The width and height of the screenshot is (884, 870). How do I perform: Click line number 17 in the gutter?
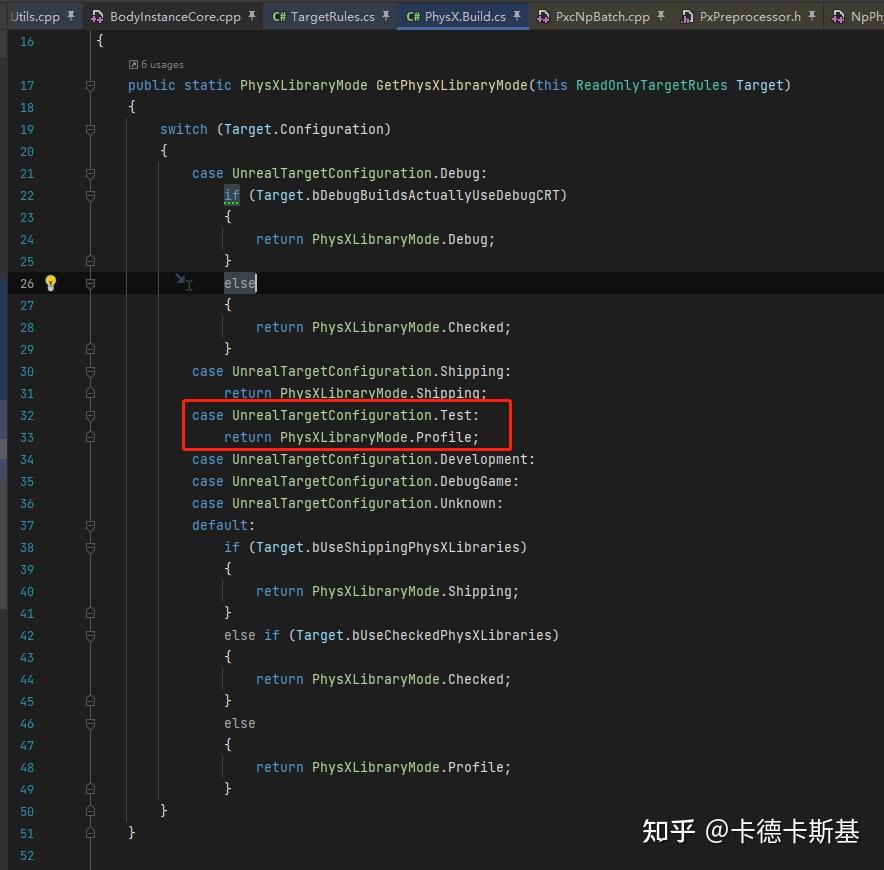tap(27, 85)
